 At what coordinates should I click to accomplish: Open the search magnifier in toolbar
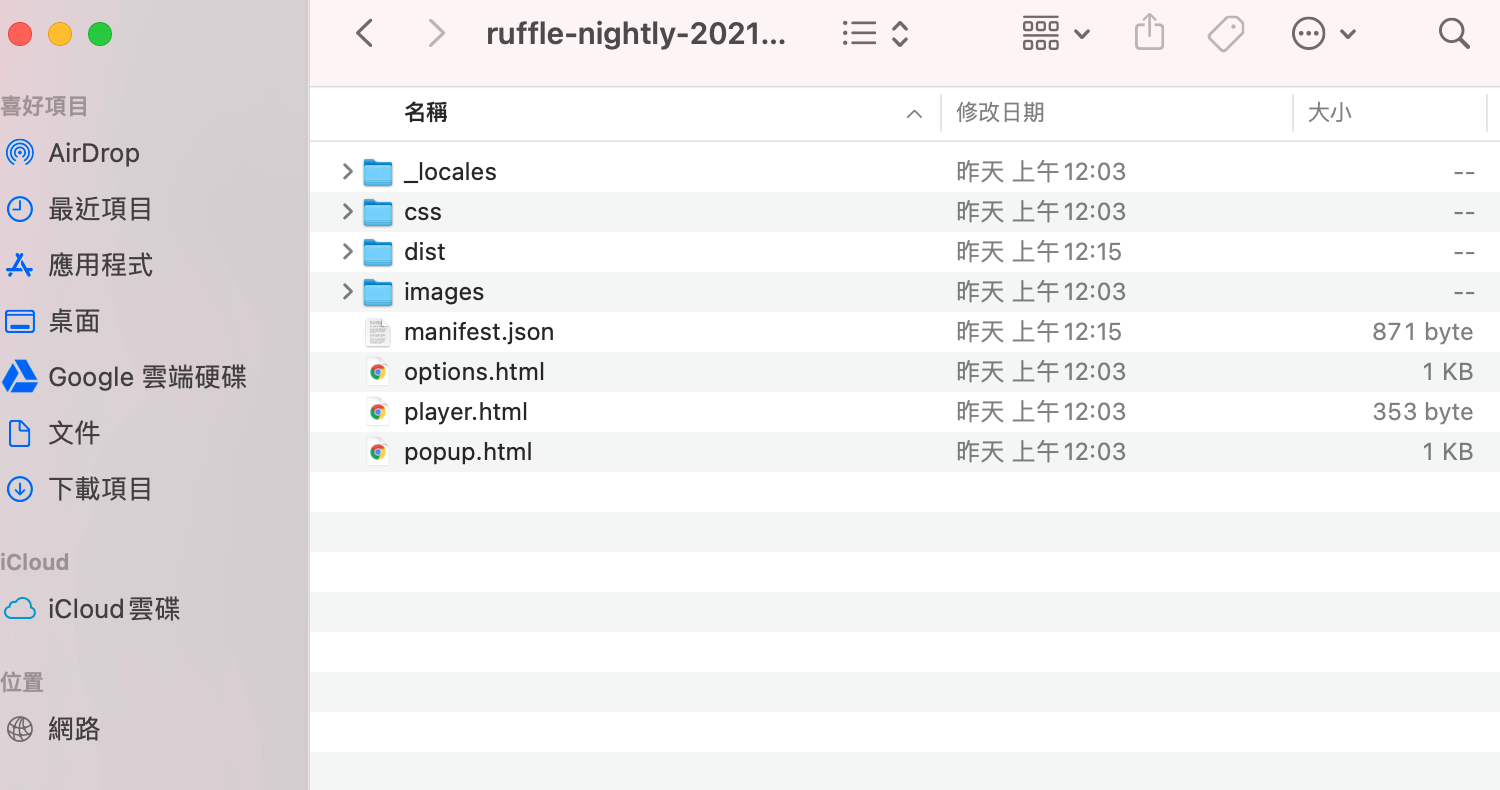1453,34
